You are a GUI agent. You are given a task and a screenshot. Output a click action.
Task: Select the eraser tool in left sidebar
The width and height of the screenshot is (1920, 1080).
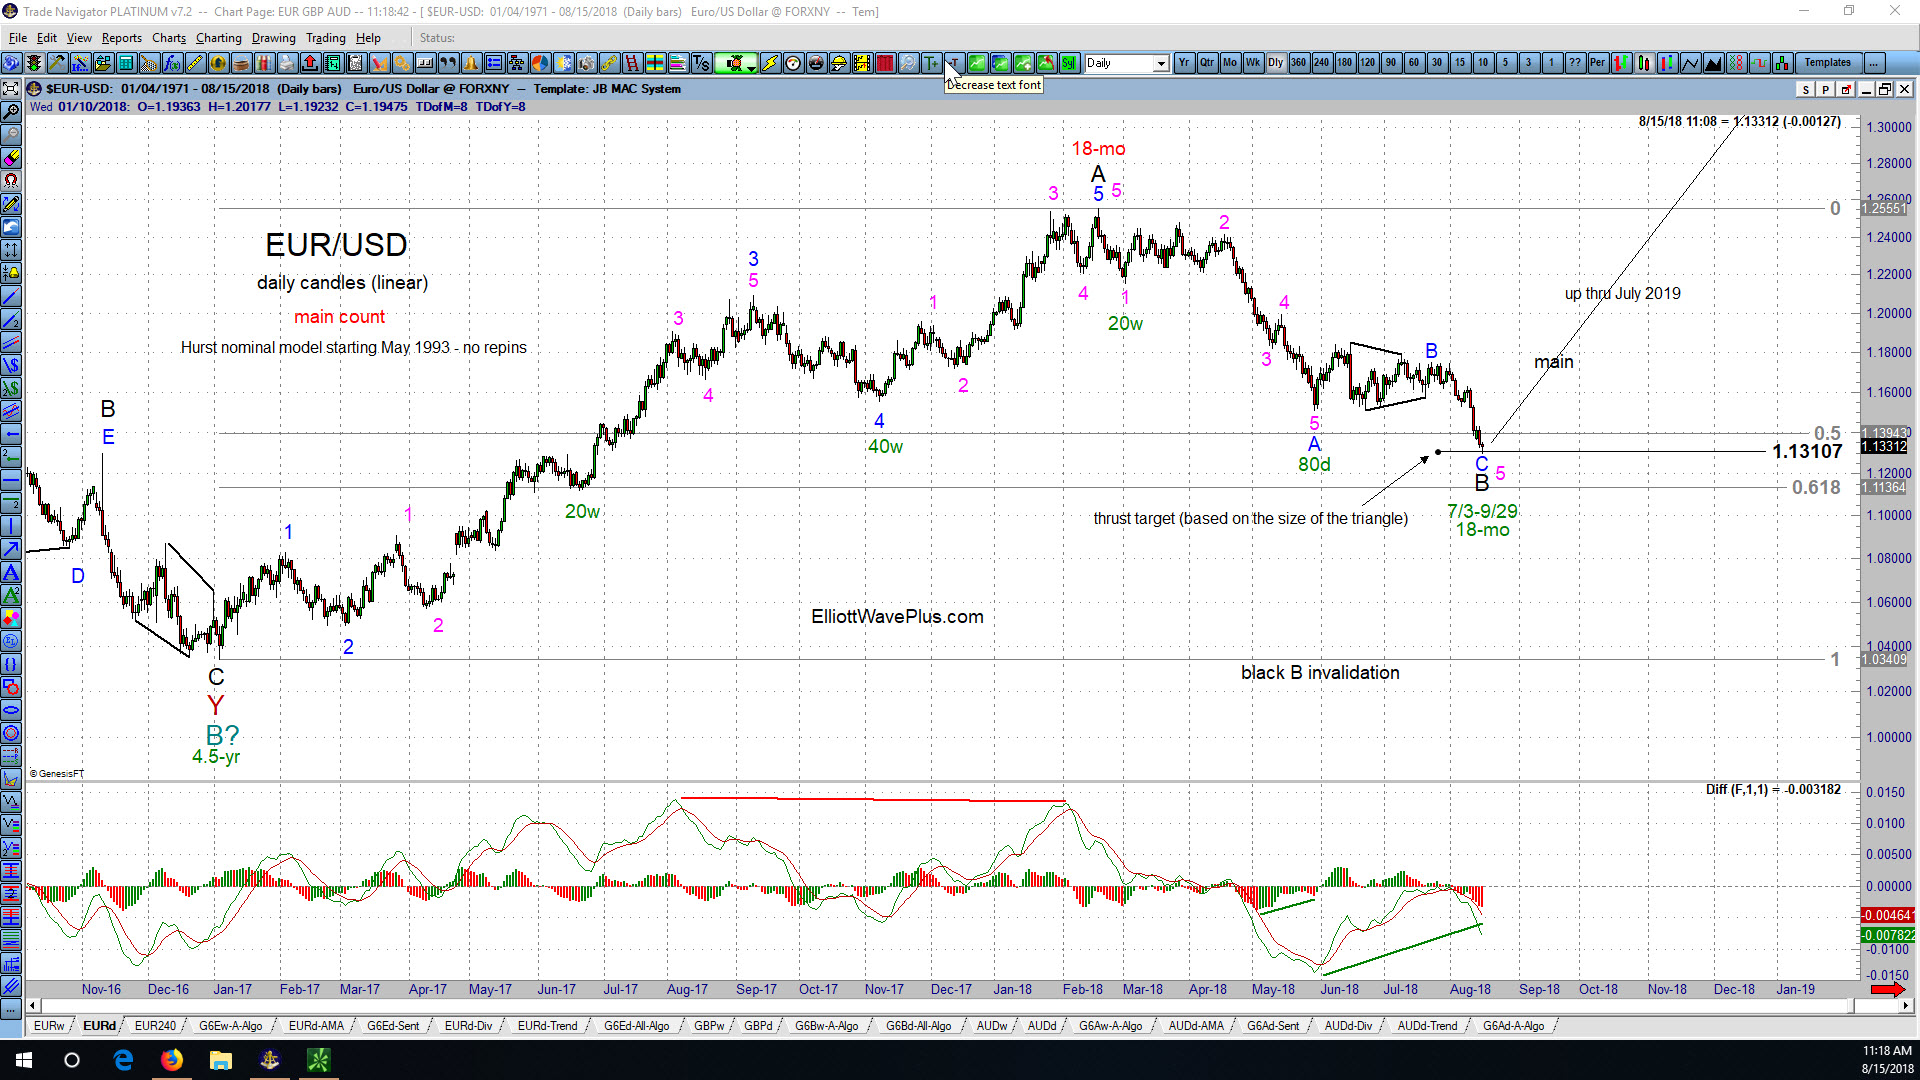[x=11, y=158]
